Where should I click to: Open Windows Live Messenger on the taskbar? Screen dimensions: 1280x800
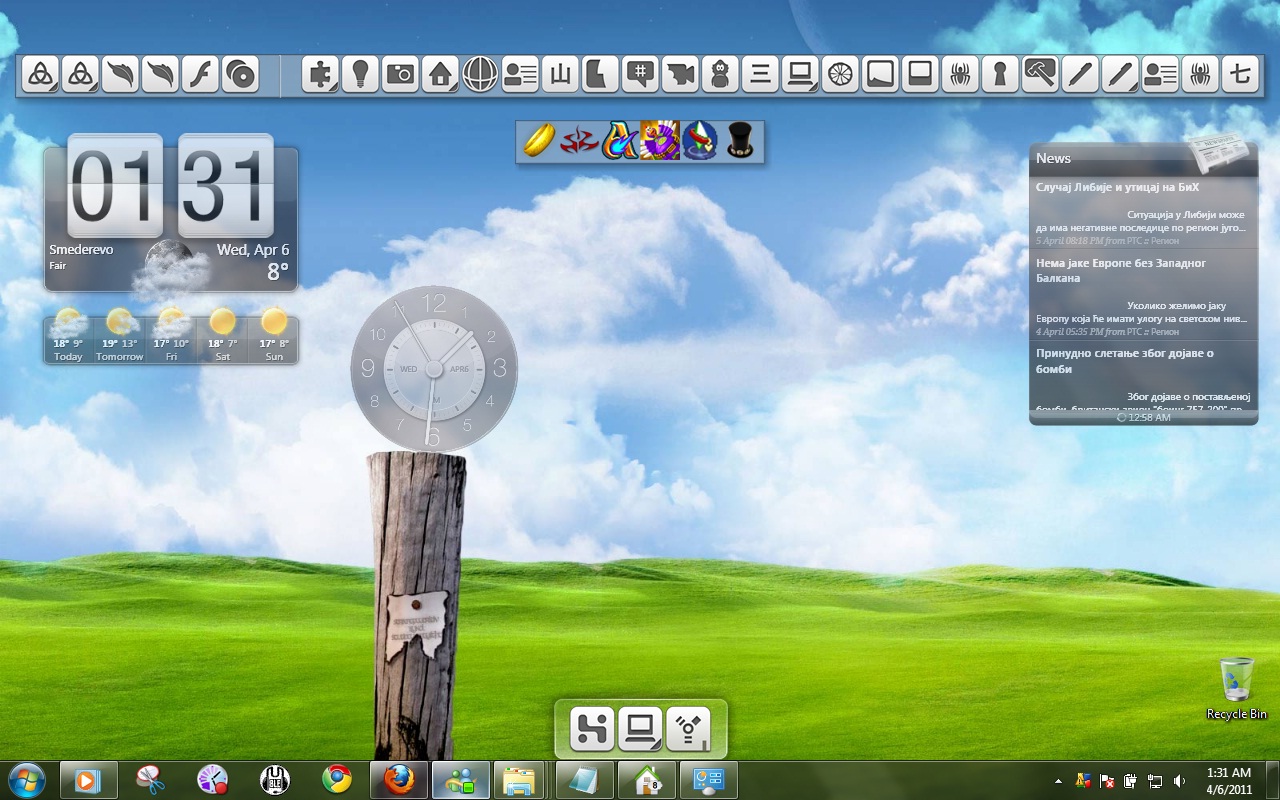[461, 780]
